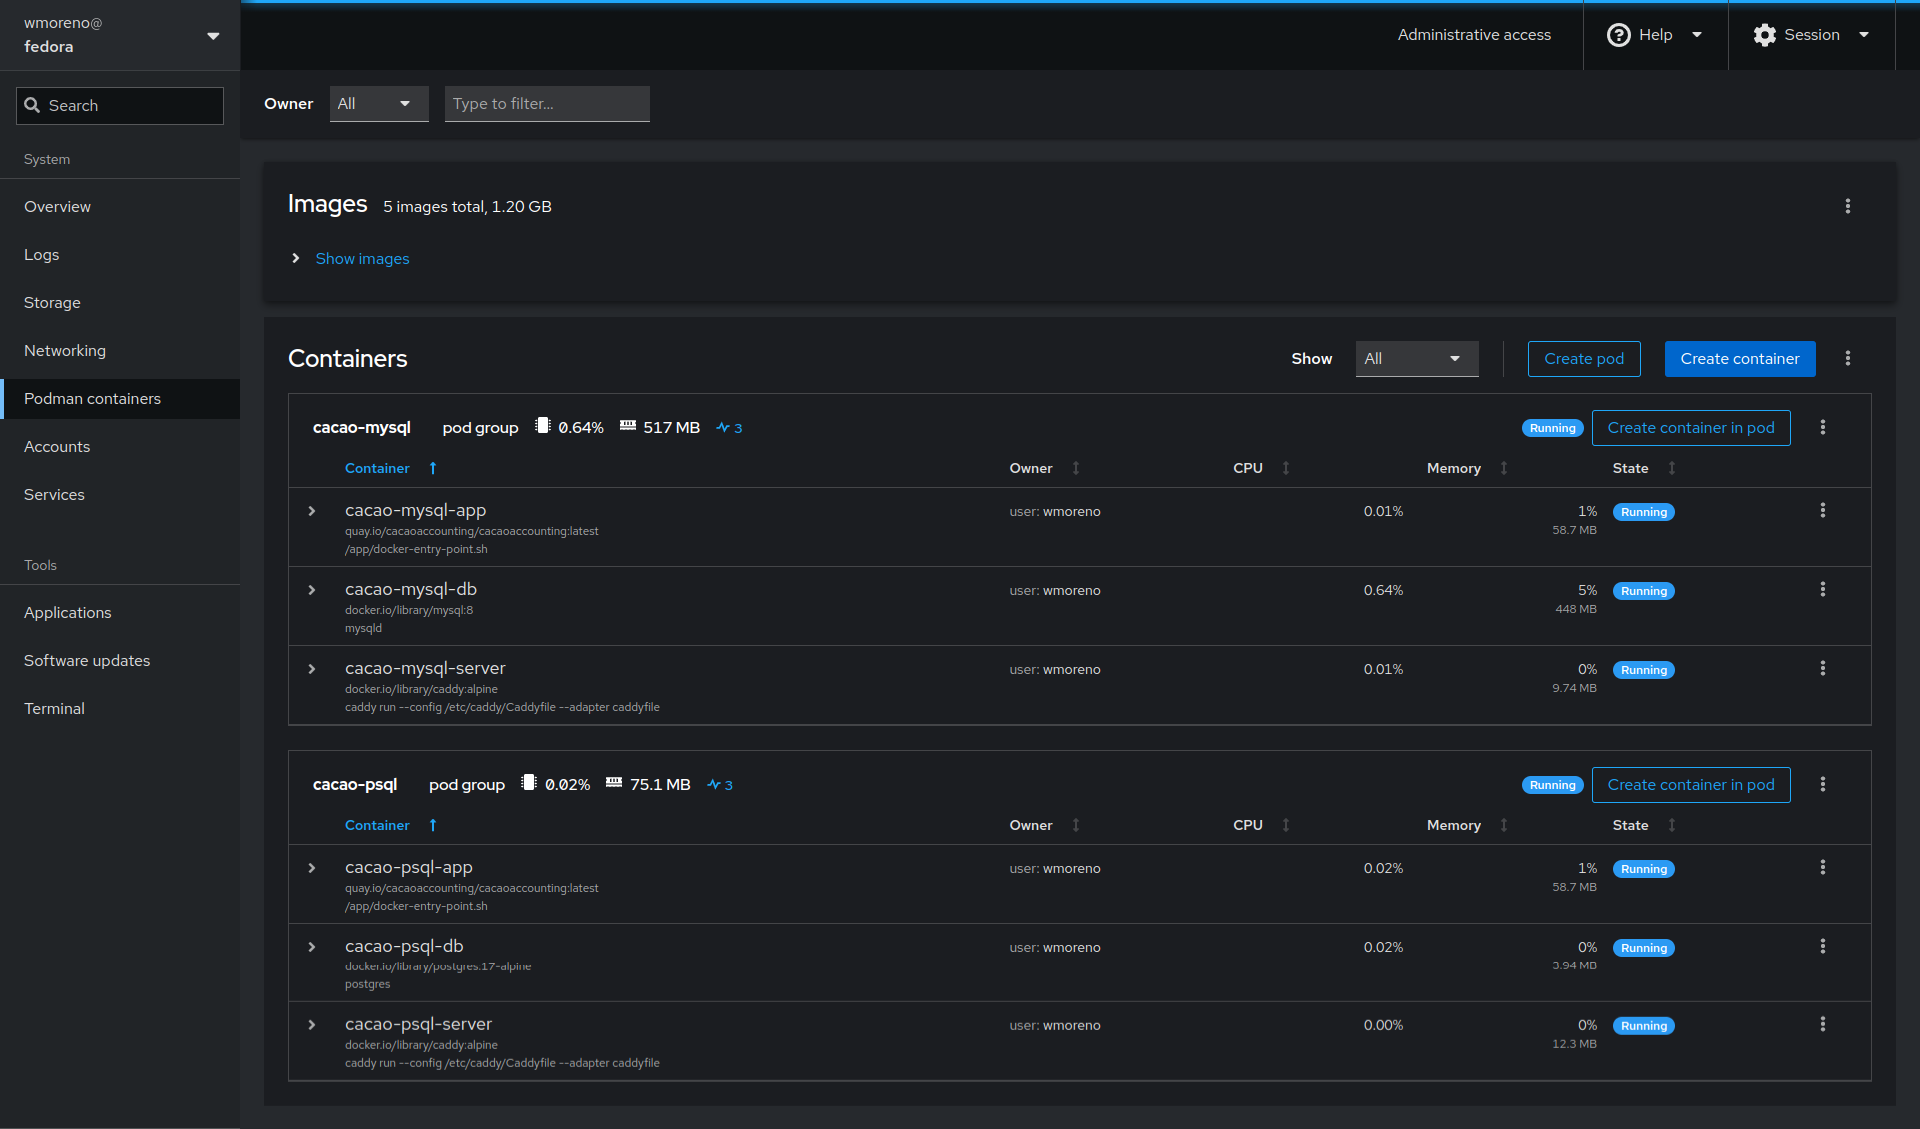1920x1129 pixels.
Task: Open the wmoreno@fedora host switcher dropdown
Action: point(120,35)
